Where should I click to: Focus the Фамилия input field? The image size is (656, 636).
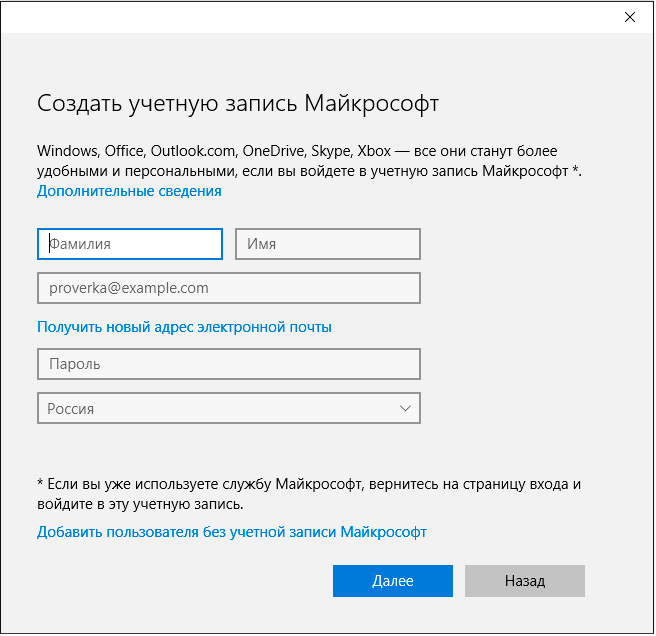130,244
